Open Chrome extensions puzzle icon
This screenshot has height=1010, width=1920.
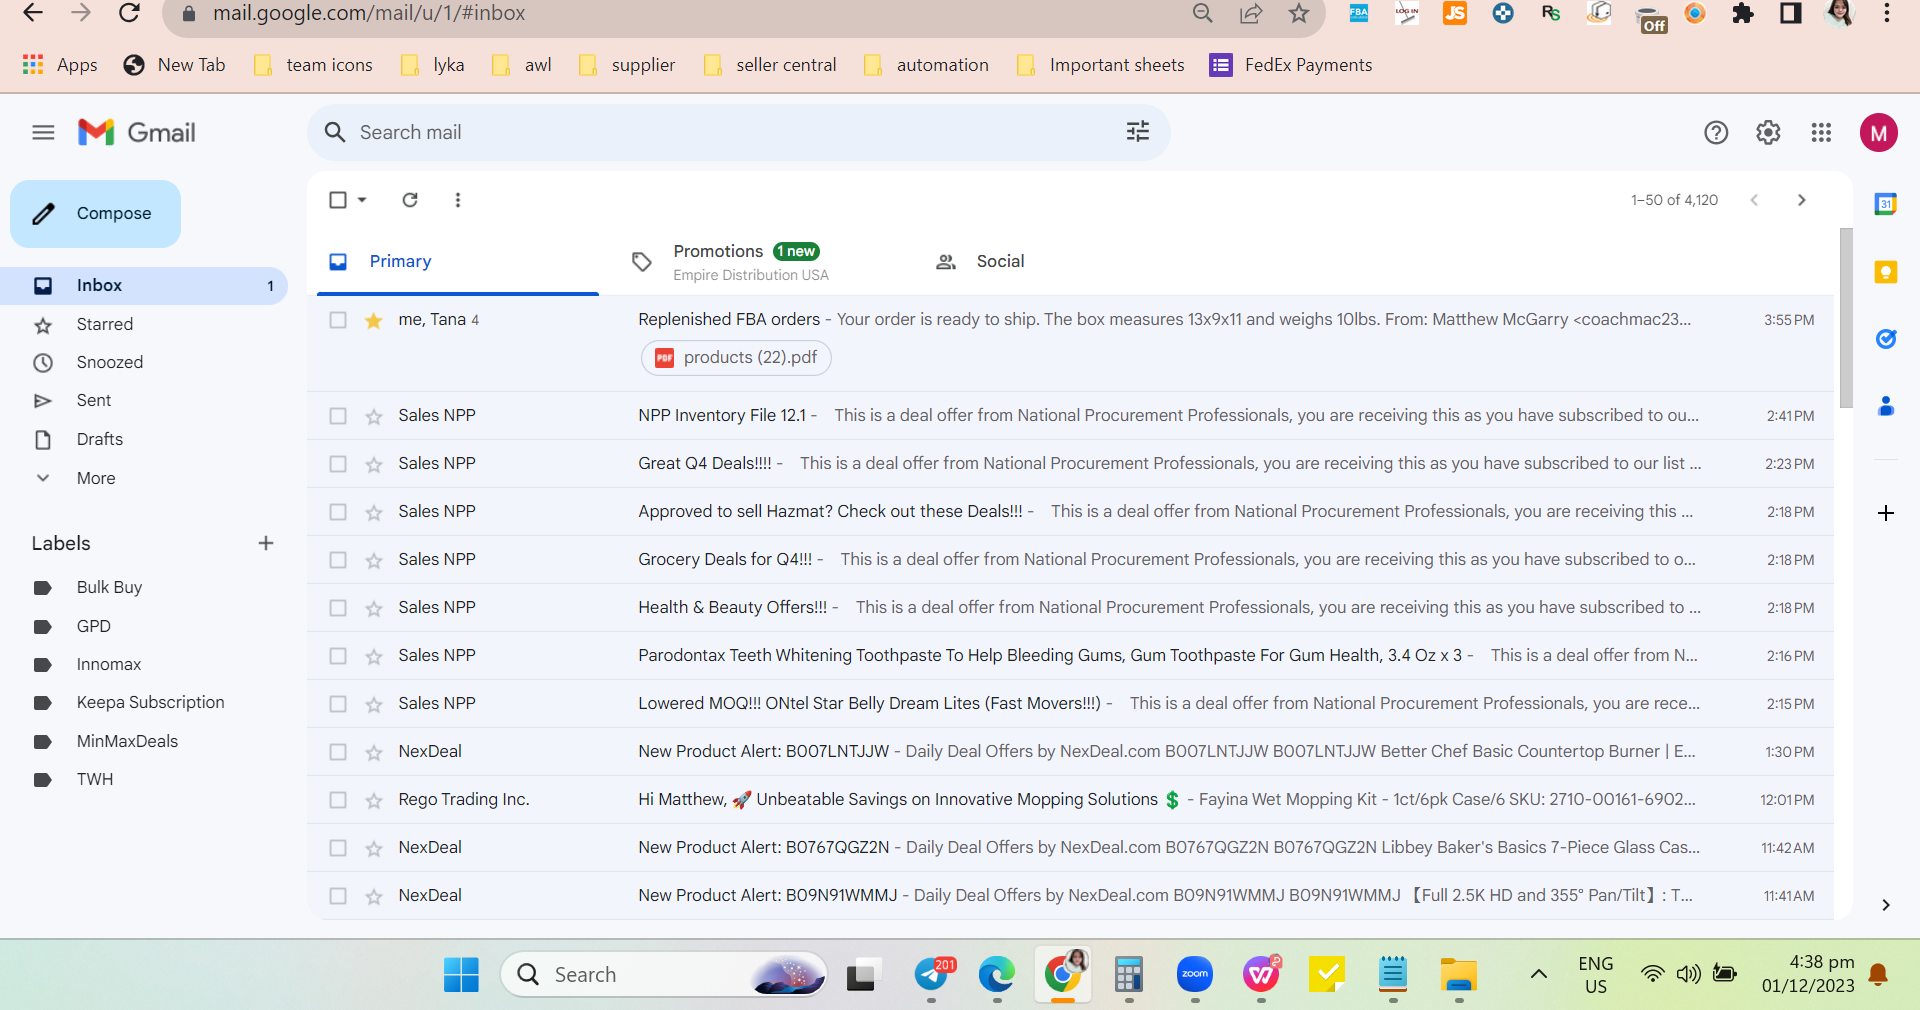[1743, 14]
